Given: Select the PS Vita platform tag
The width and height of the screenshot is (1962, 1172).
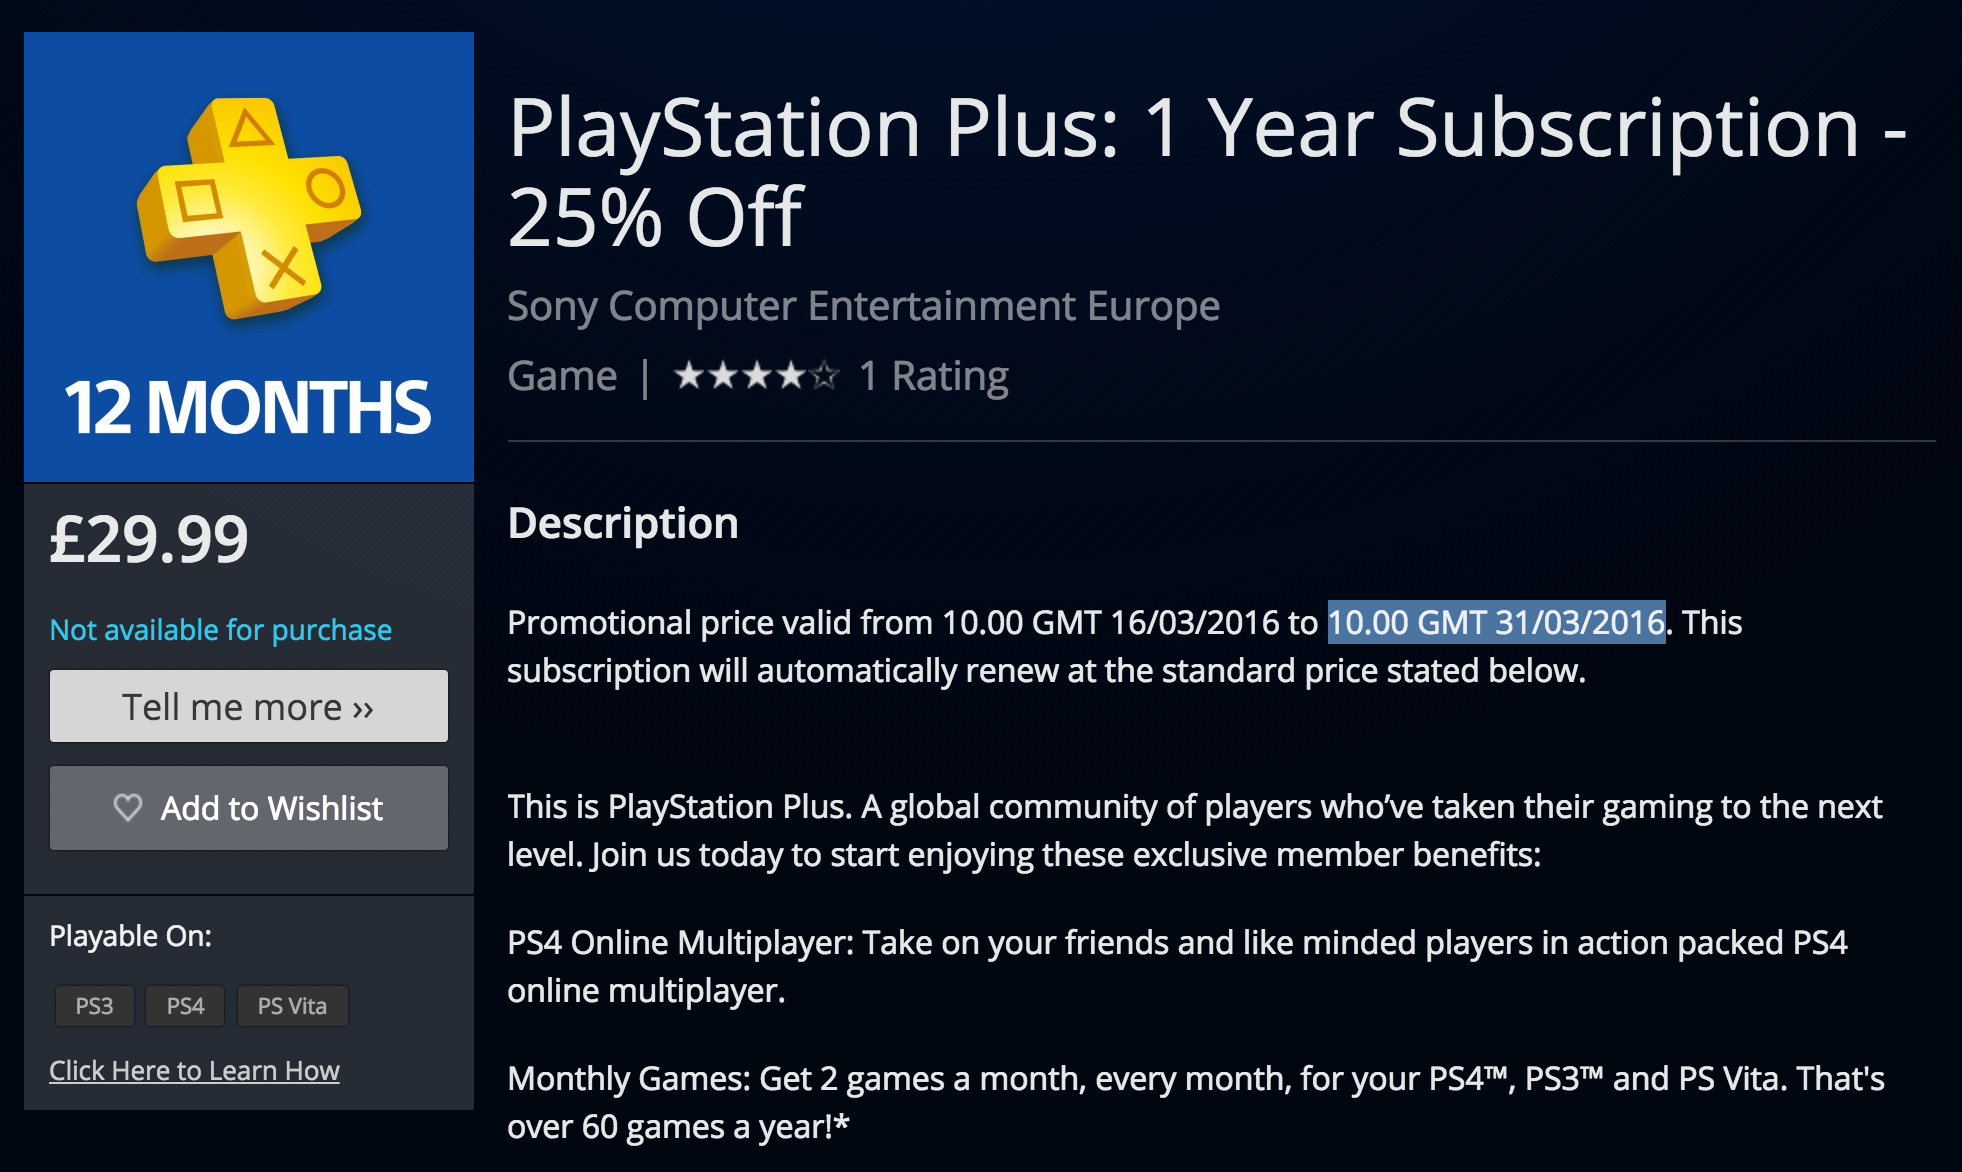Looking at the screenshot, I should 292,1006.
